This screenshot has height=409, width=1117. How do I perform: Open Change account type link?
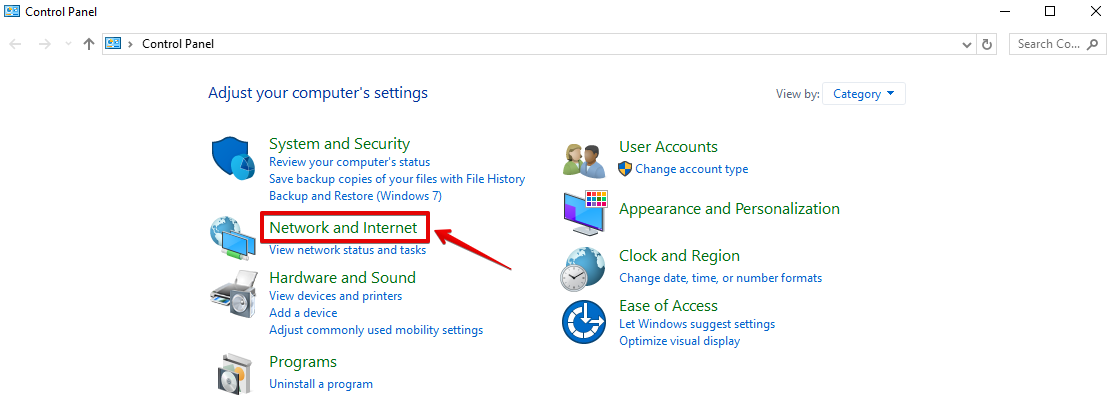pos(691,169)
